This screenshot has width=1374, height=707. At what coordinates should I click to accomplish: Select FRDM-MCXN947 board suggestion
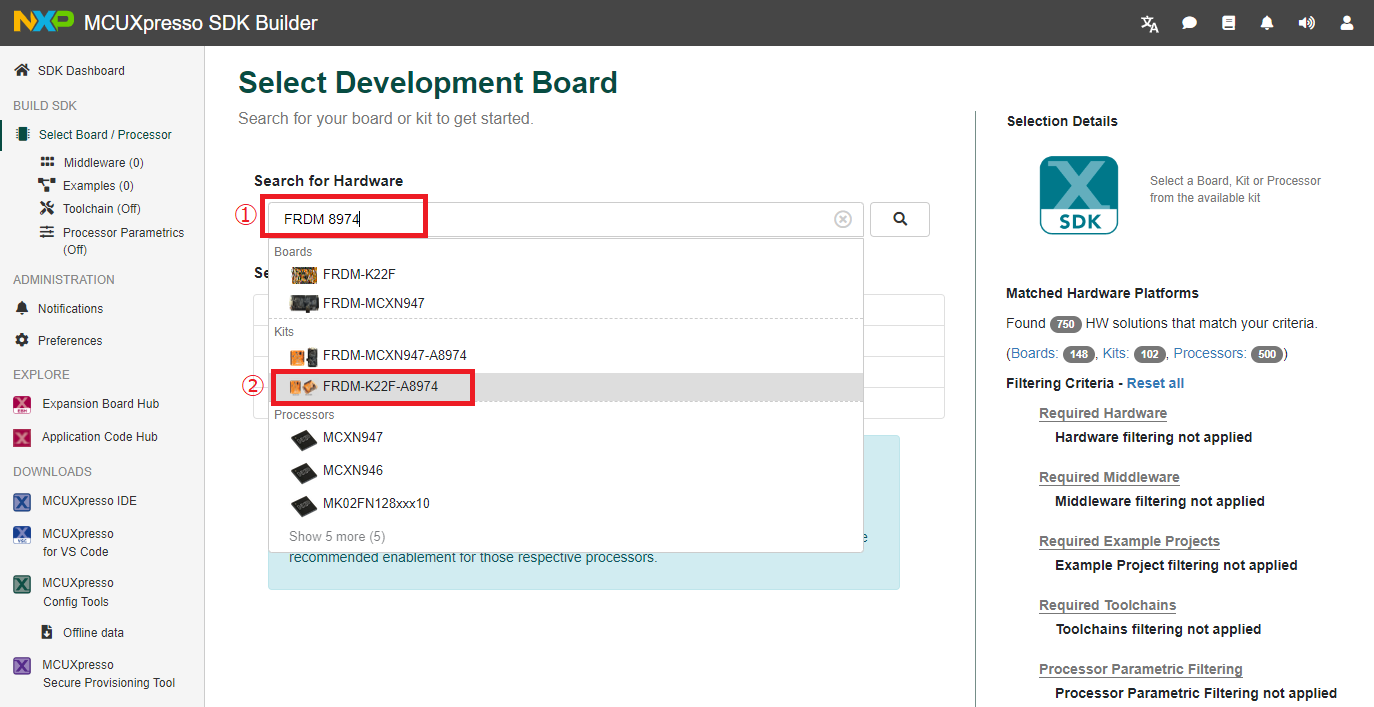pos(373,303)
